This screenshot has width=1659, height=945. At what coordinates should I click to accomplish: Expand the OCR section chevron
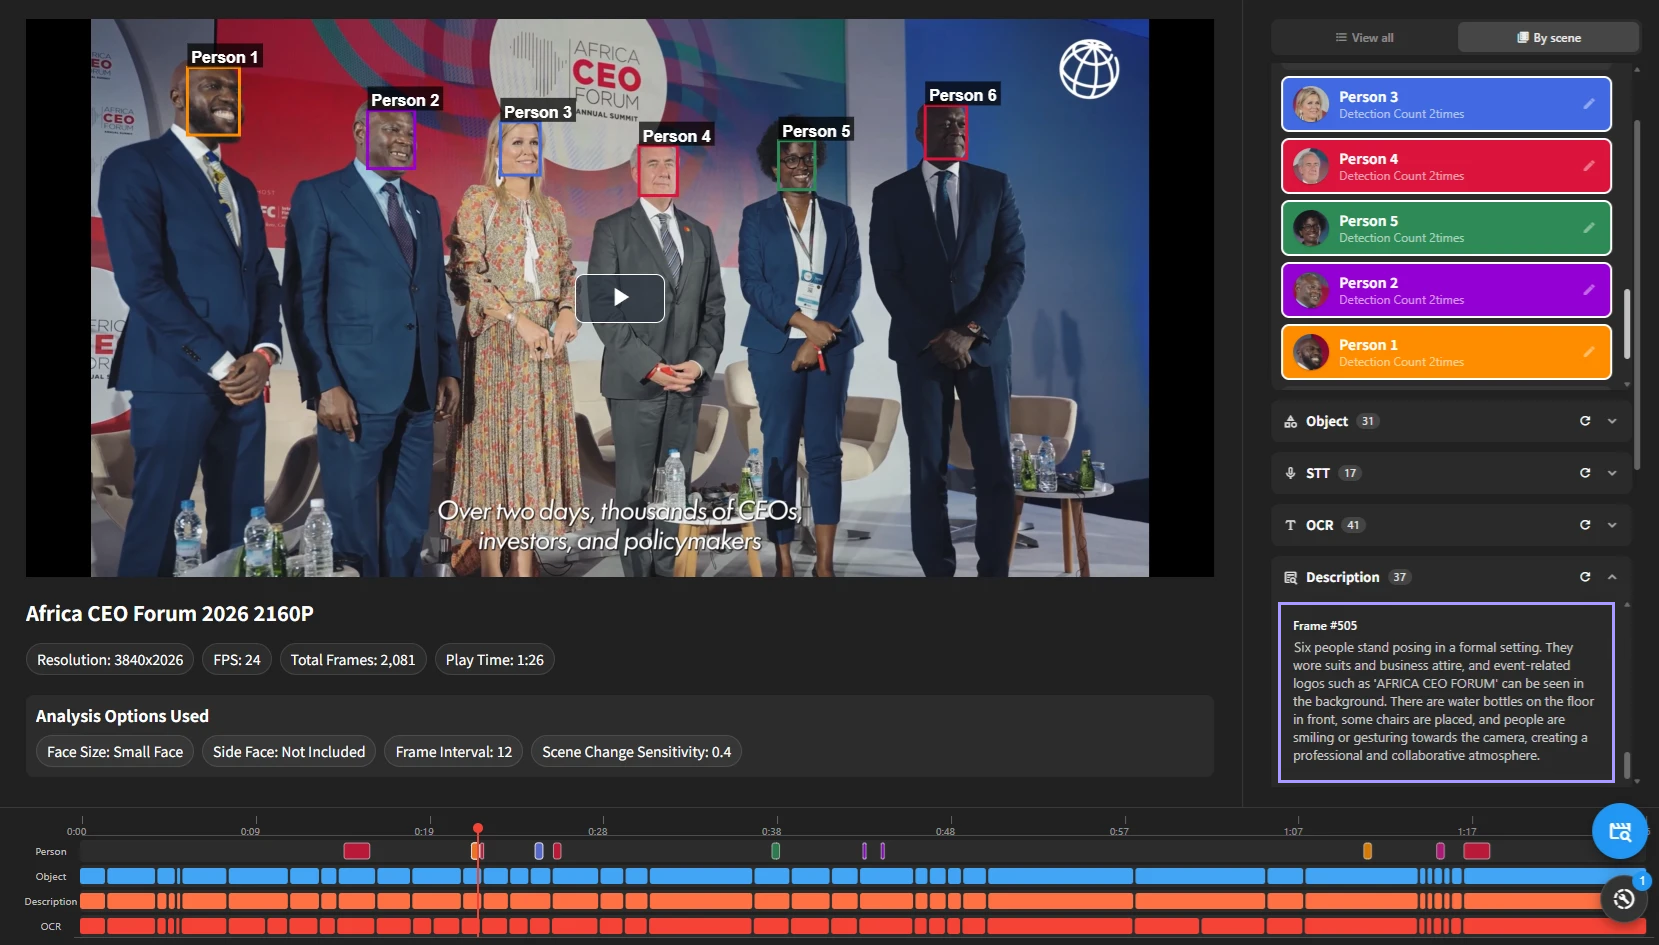click(x=1612, y=525)
